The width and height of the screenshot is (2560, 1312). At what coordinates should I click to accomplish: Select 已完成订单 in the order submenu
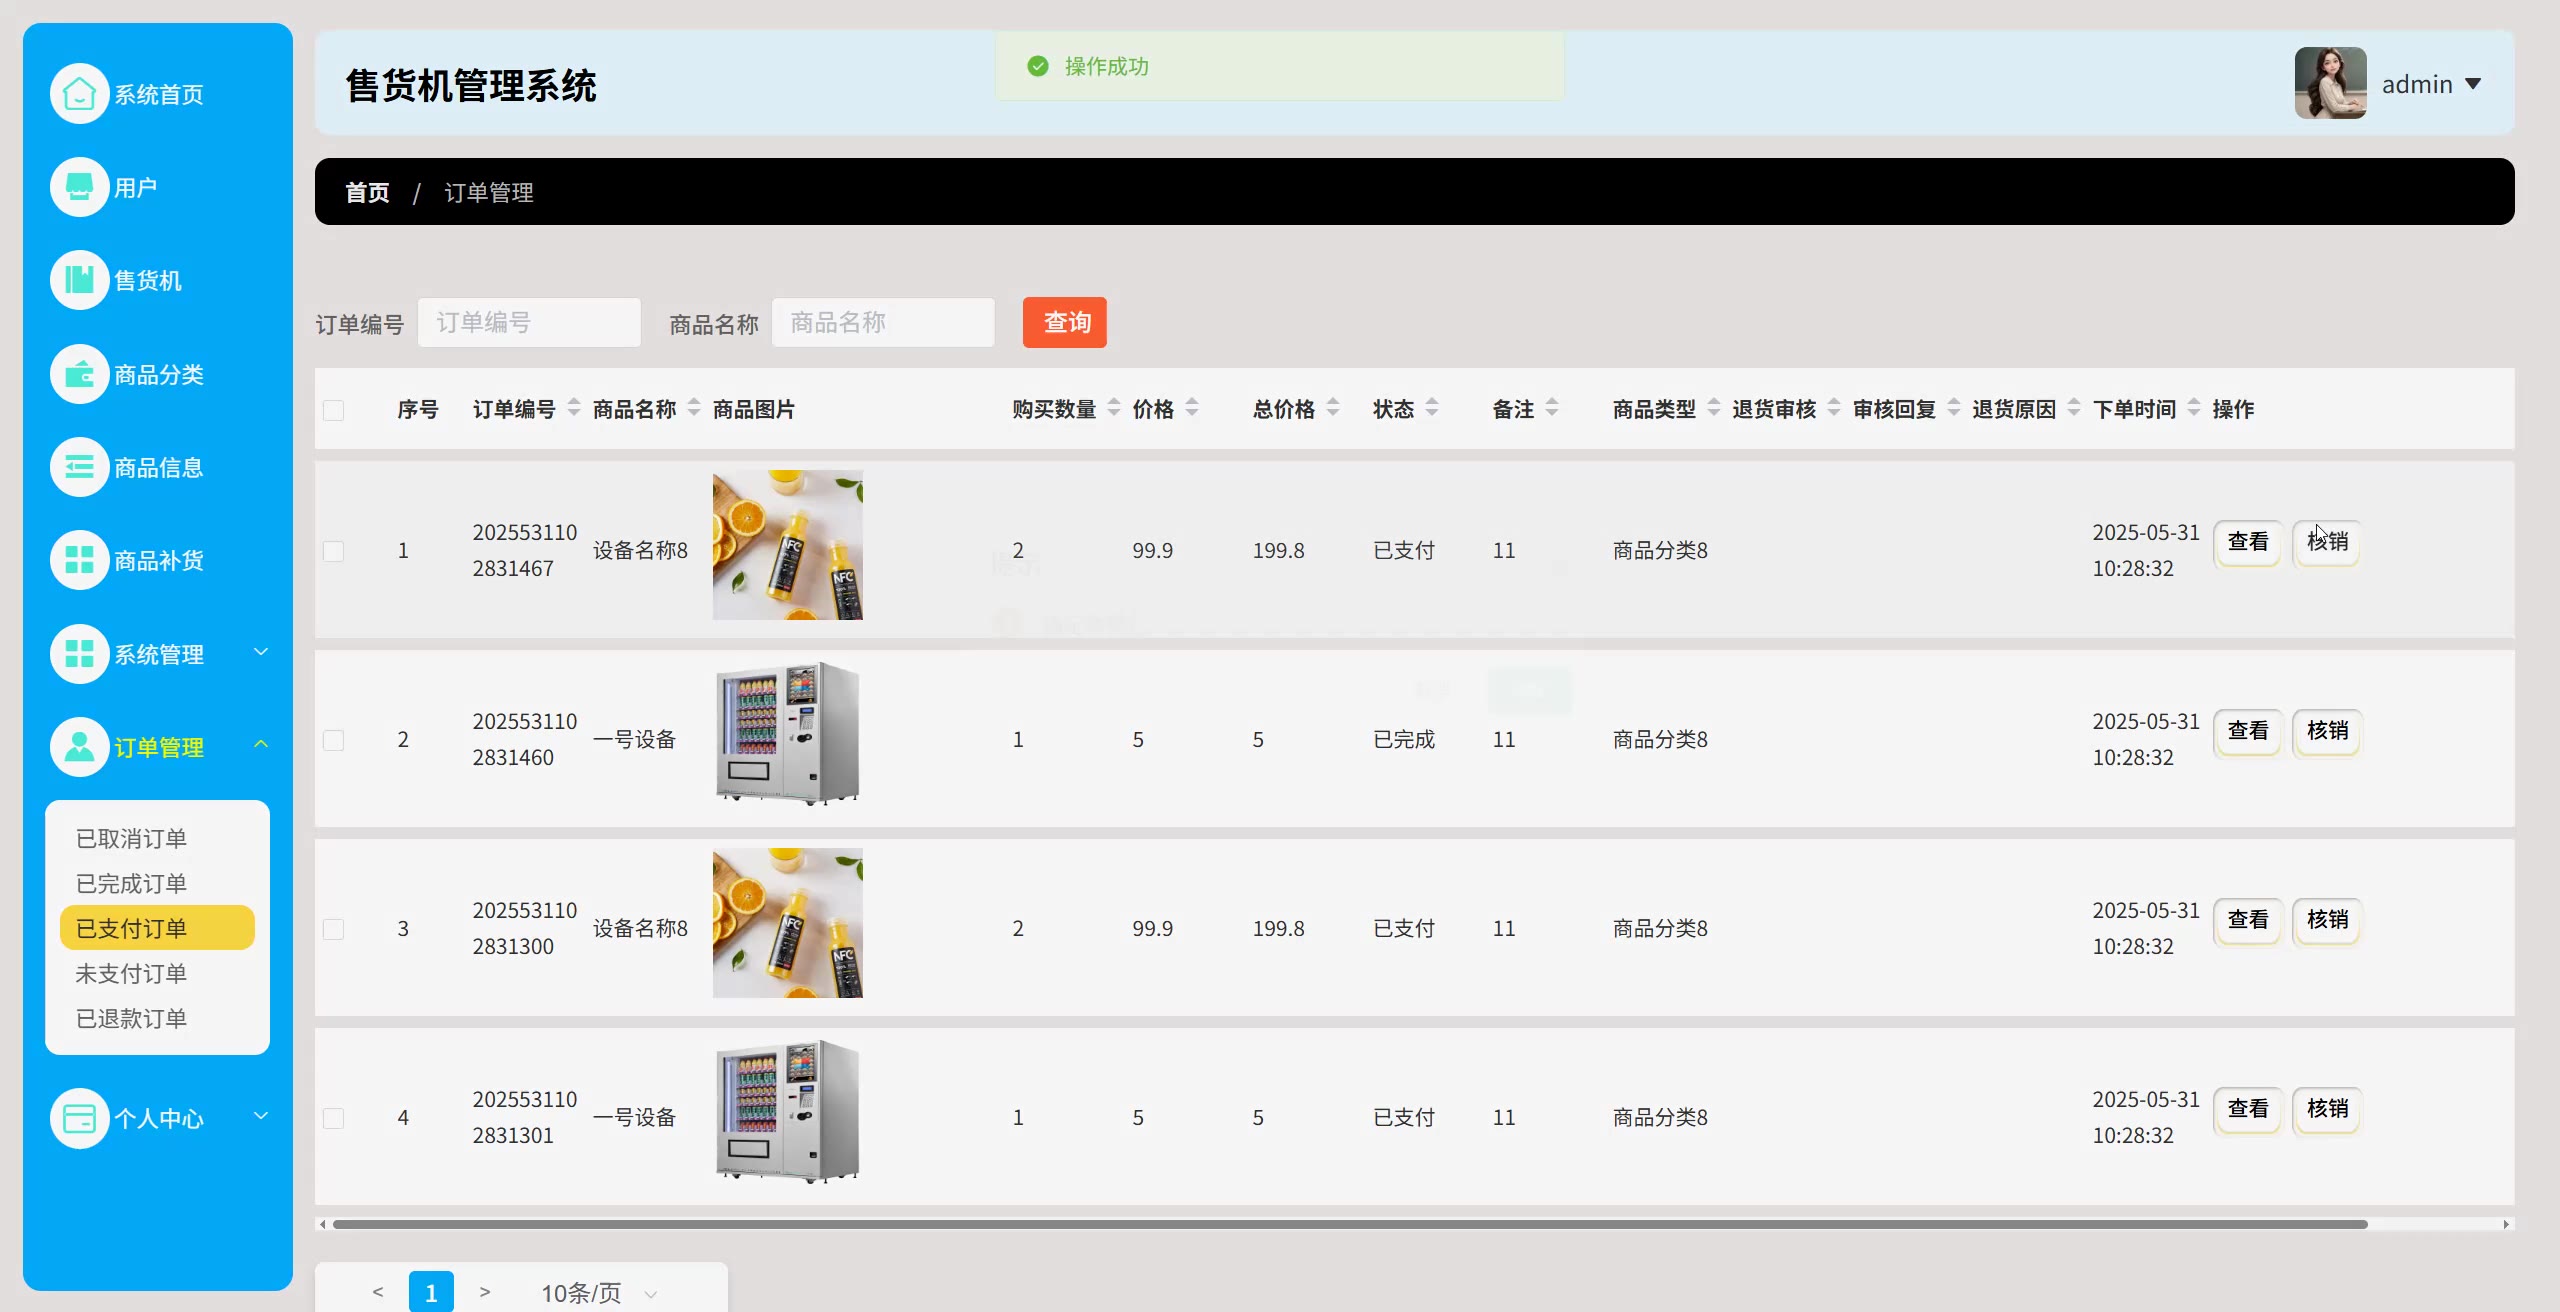tap(131, 883)
